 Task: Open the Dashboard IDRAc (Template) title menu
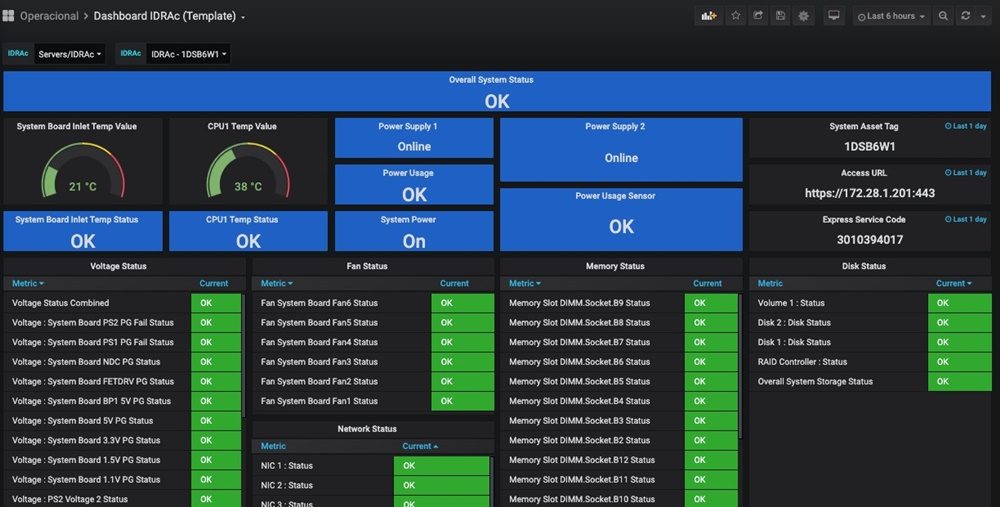click(170, 16)
